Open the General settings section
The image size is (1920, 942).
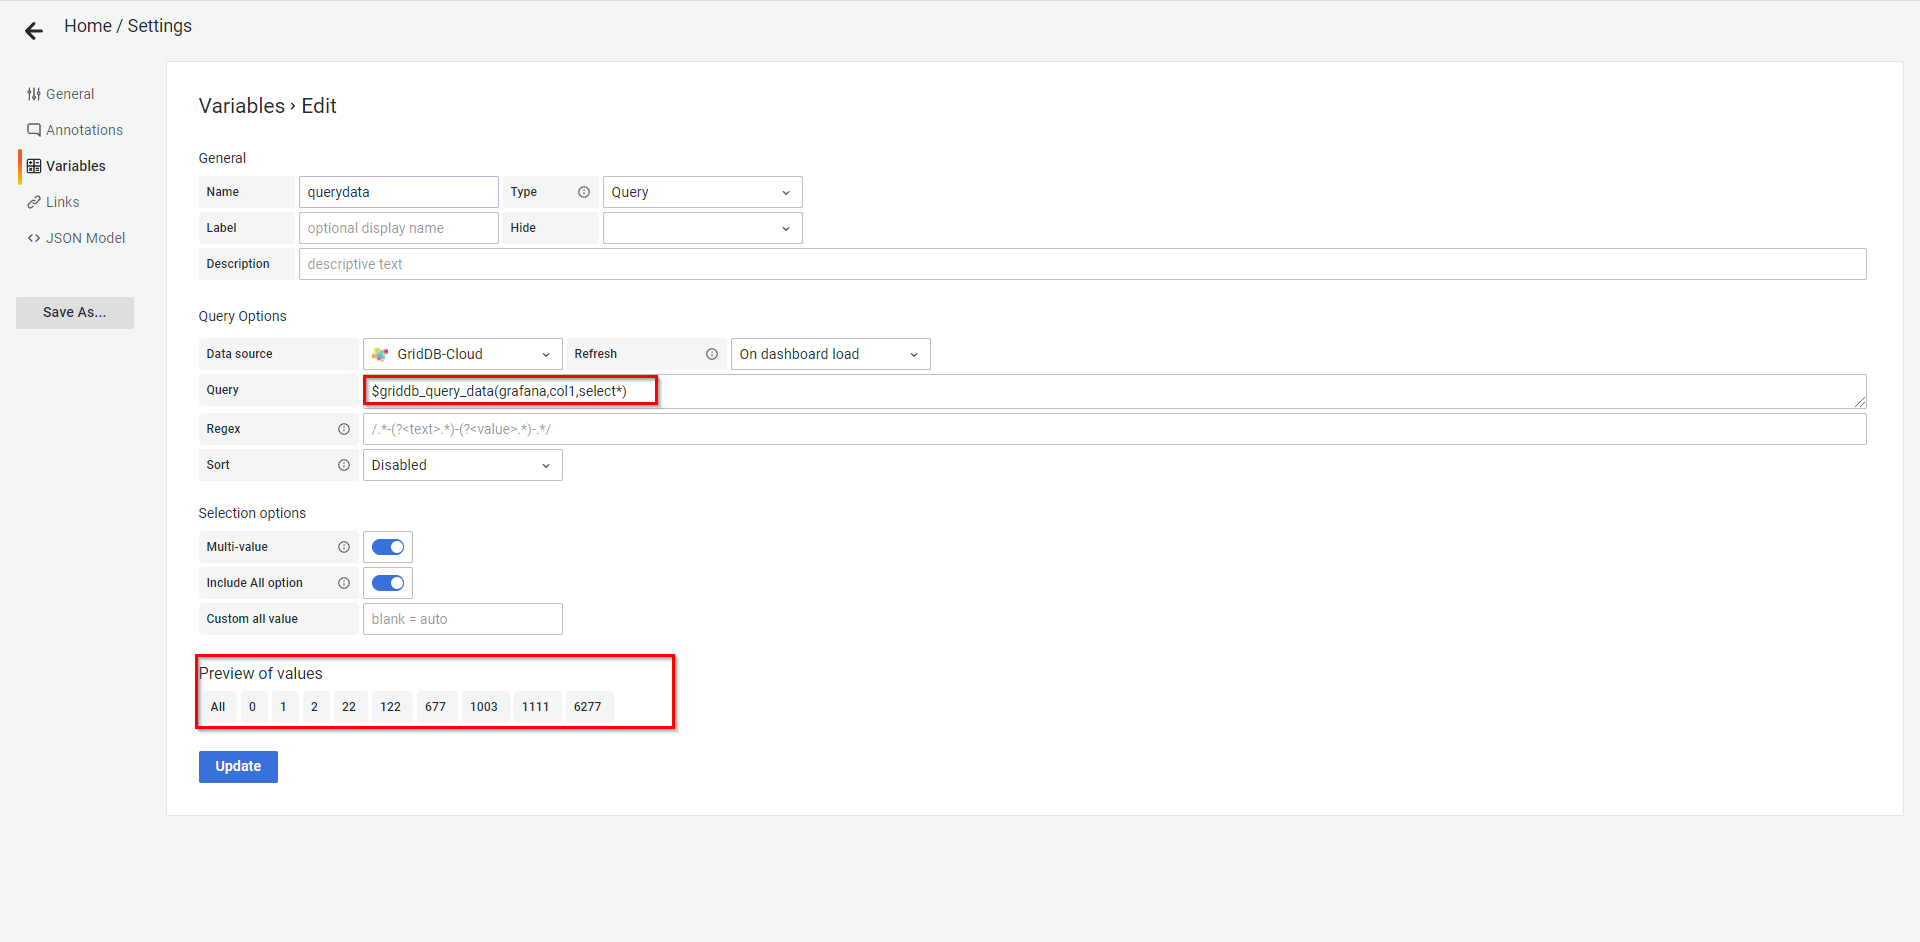(69, 94)
